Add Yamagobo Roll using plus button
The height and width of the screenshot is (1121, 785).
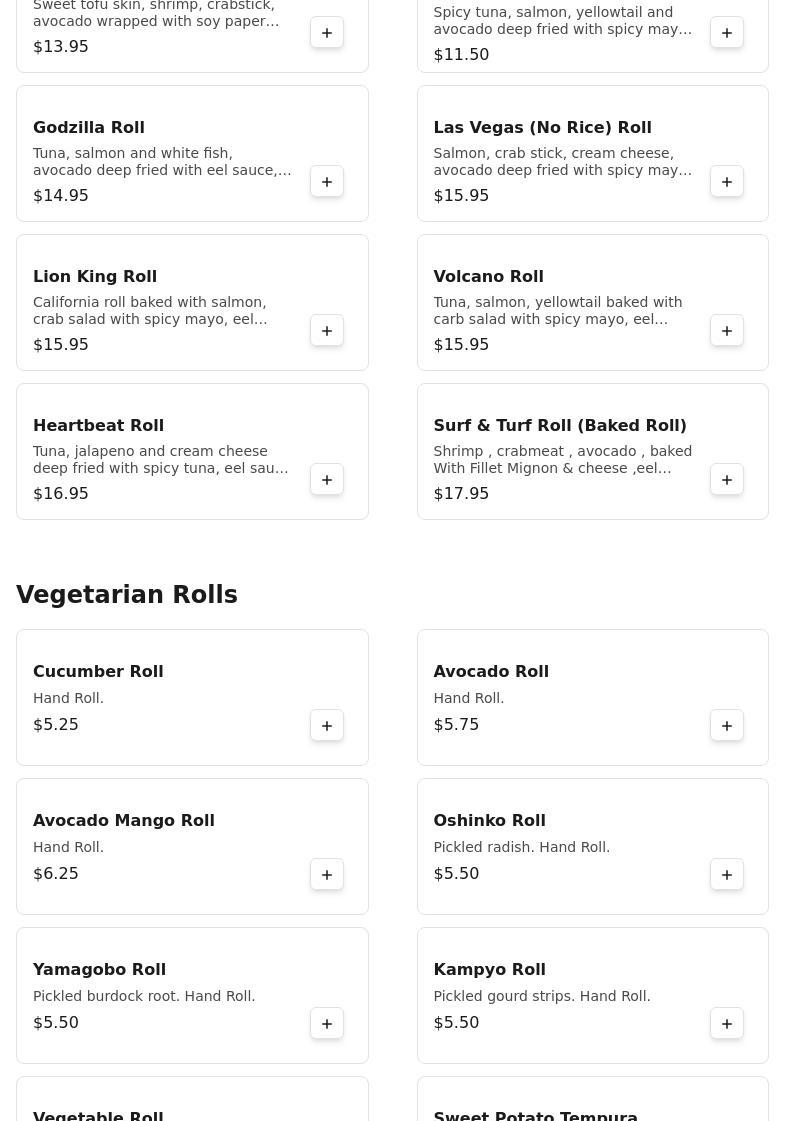[x=327, y=1024]
